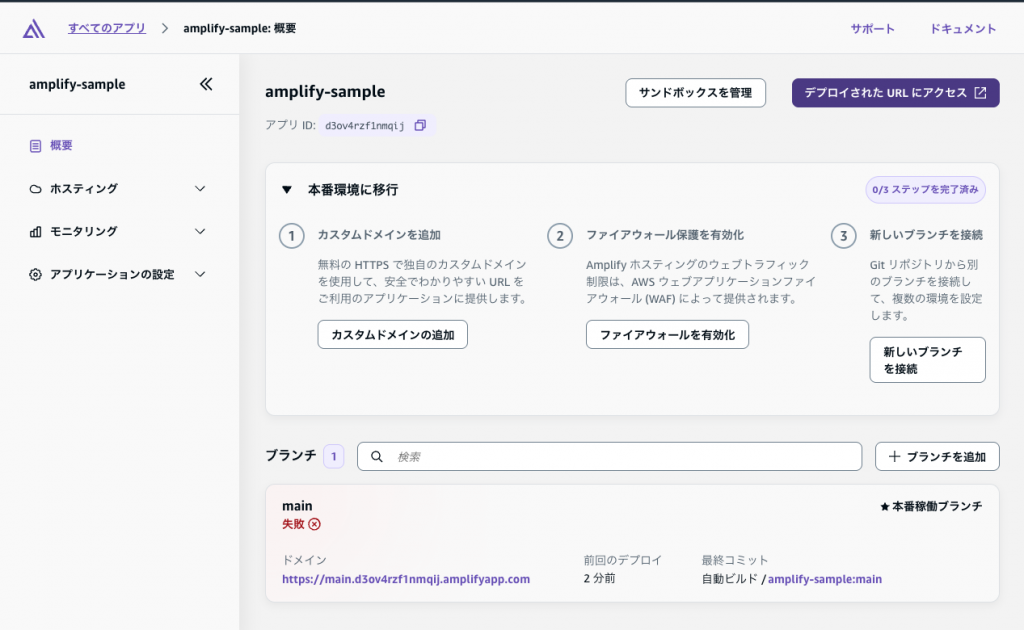Open the main branch amplifyapp.com domain link
Viewport: 1024px width, 630px height.
tap(406, 579)
